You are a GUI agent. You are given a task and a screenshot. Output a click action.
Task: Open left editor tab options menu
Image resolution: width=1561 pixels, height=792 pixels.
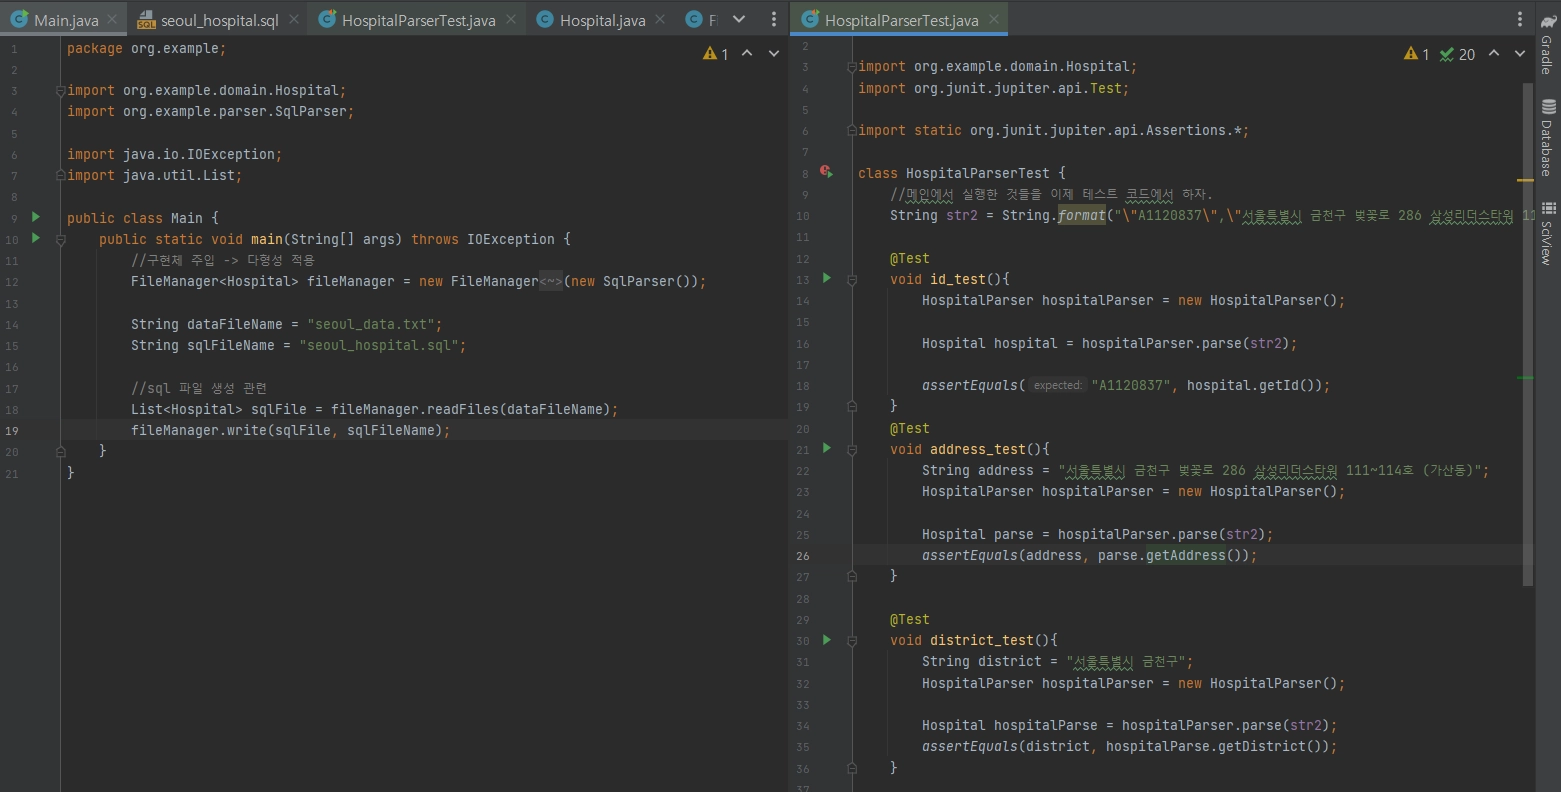click(773, 20)
